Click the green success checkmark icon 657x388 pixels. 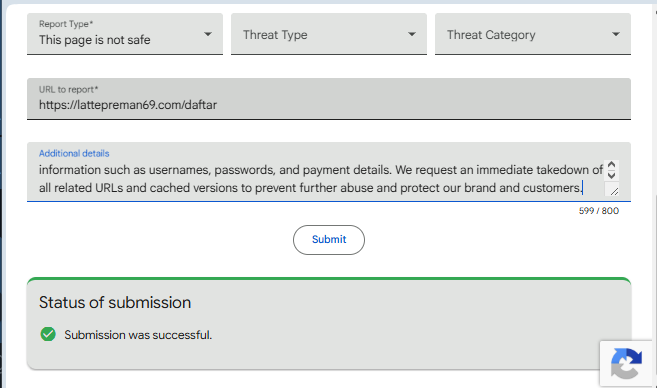point(48,334)
